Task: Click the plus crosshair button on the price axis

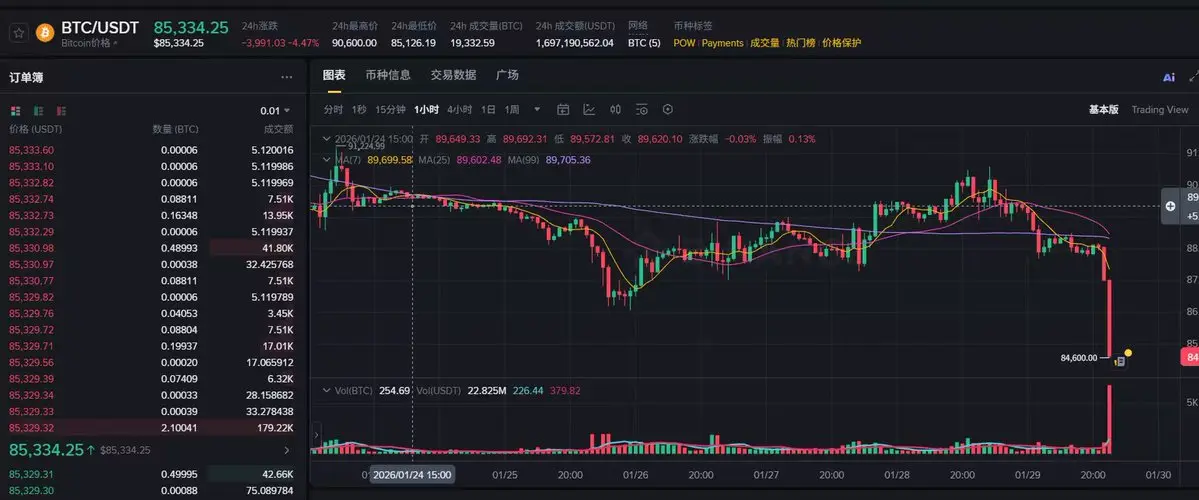Action: click(1170, 206)
